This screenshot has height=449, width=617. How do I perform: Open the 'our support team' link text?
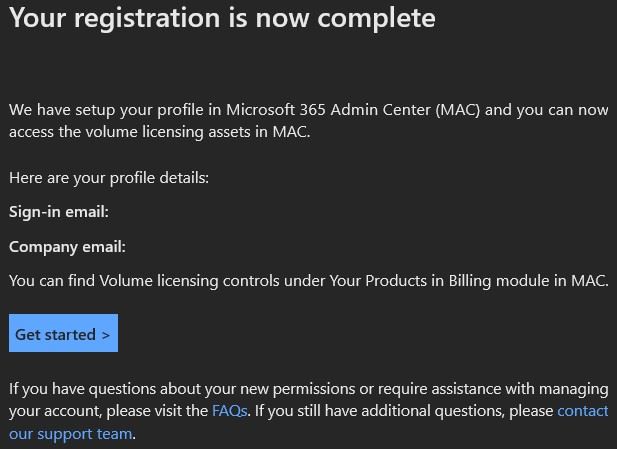(x=70, y=434)
